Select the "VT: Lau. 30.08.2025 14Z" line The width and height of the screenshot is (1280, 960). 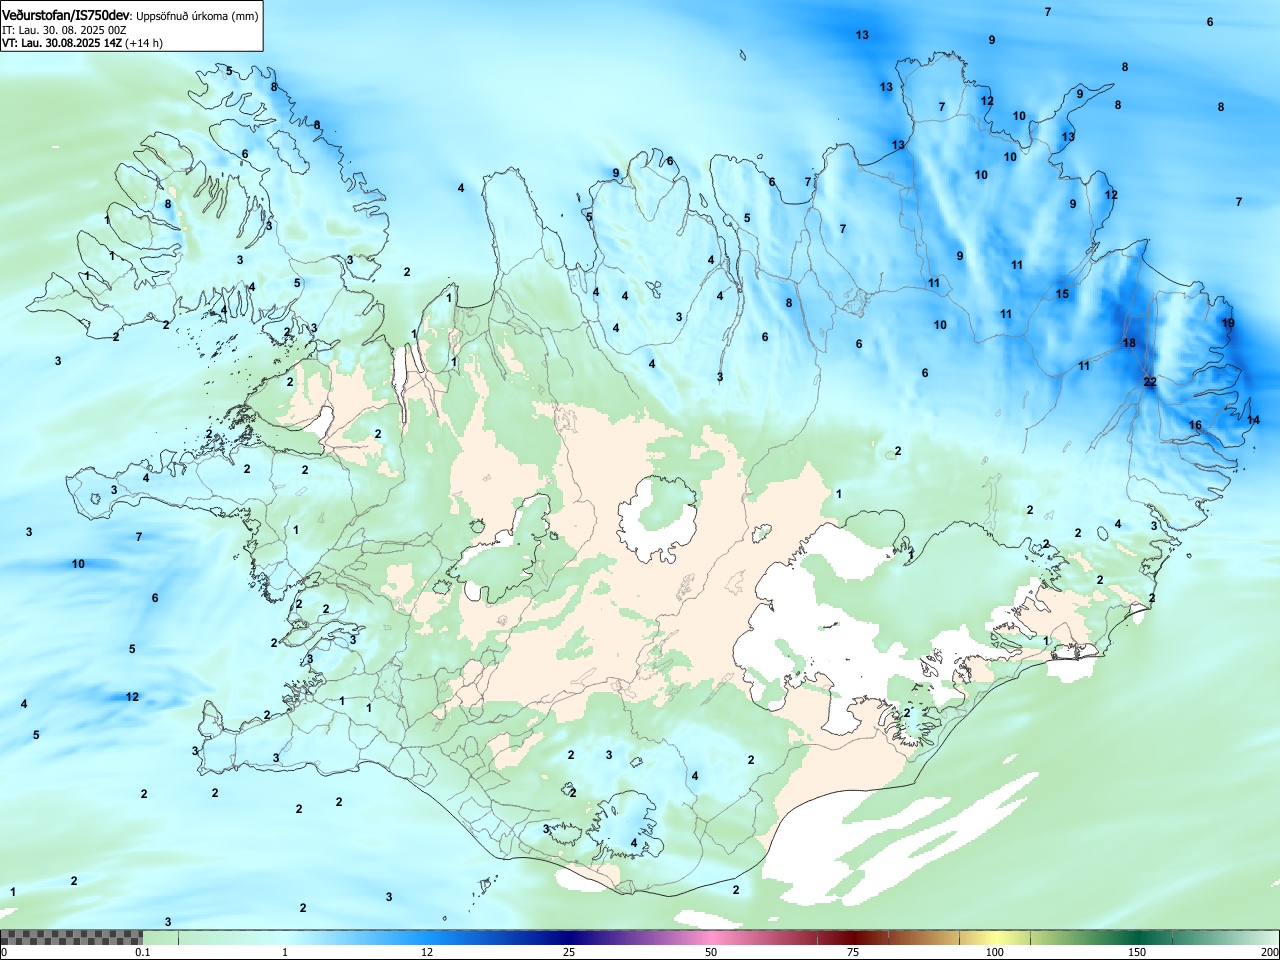pos(62,43)
